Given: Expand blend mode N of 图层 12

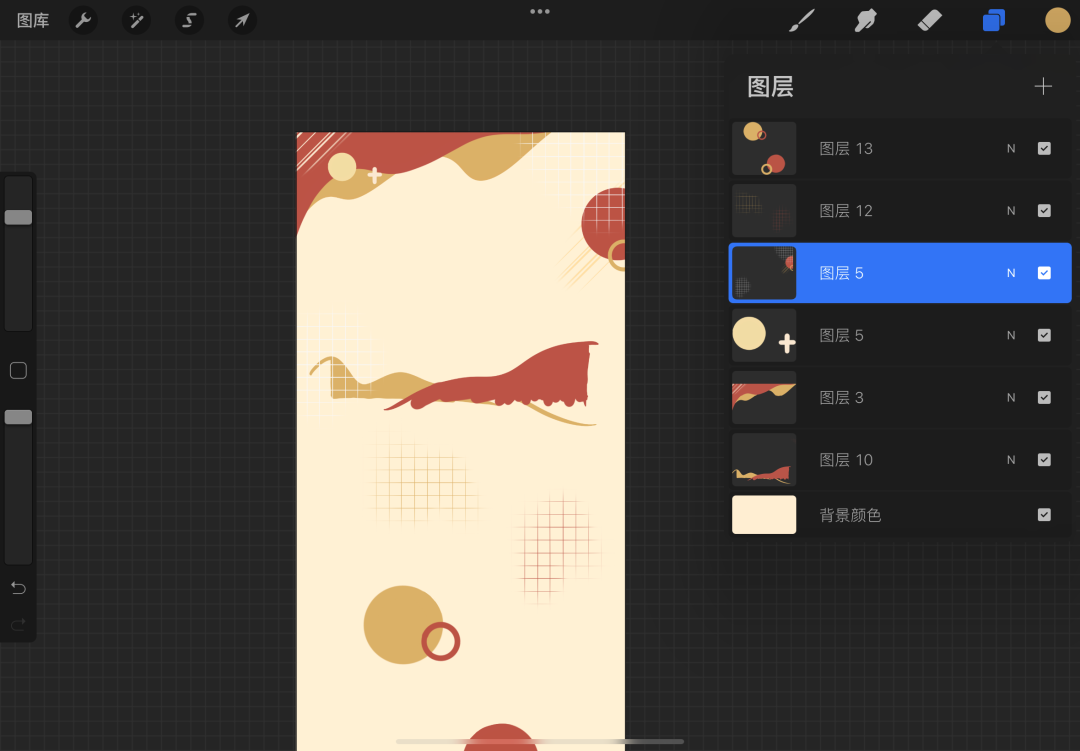Looking at the screenshot, I should (x=1011, y=211).
